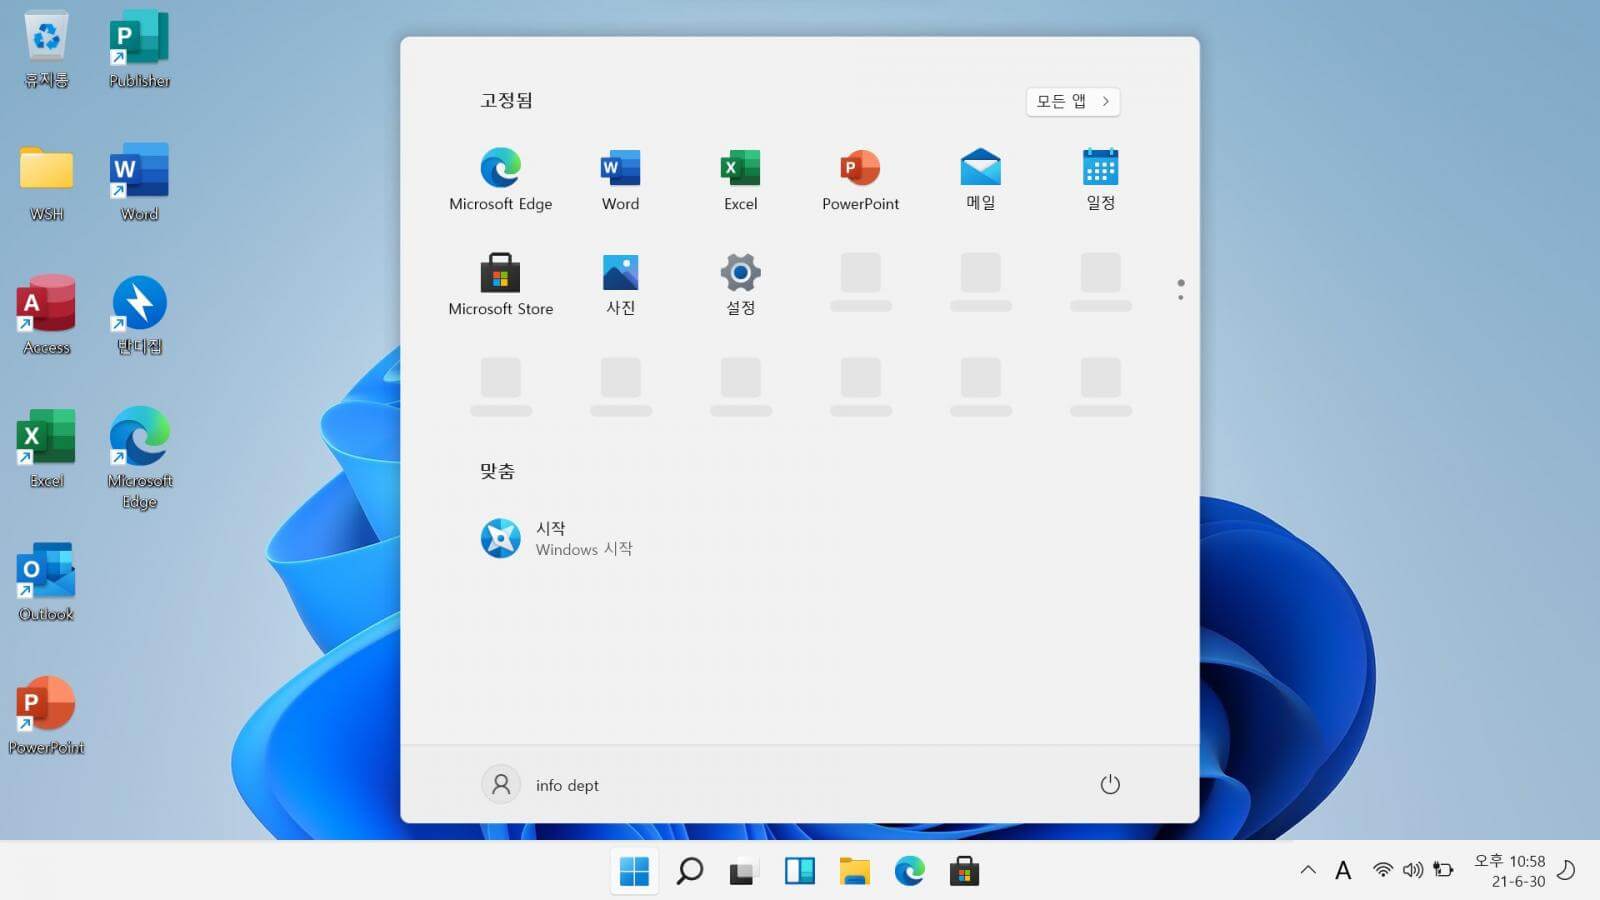This screenshot has height=900, width=1600.
Task: Open the 일정 calendar app
Action: tap(1100, 180)
